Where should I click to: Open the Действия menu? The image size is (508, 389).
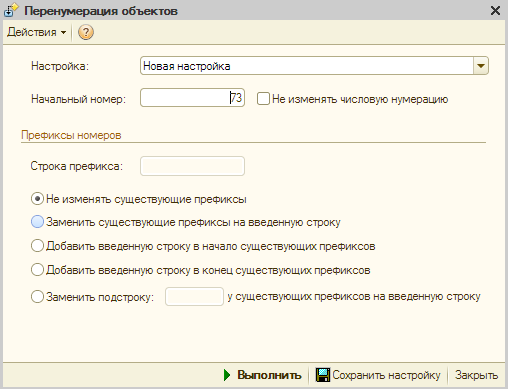coord(37,32)
